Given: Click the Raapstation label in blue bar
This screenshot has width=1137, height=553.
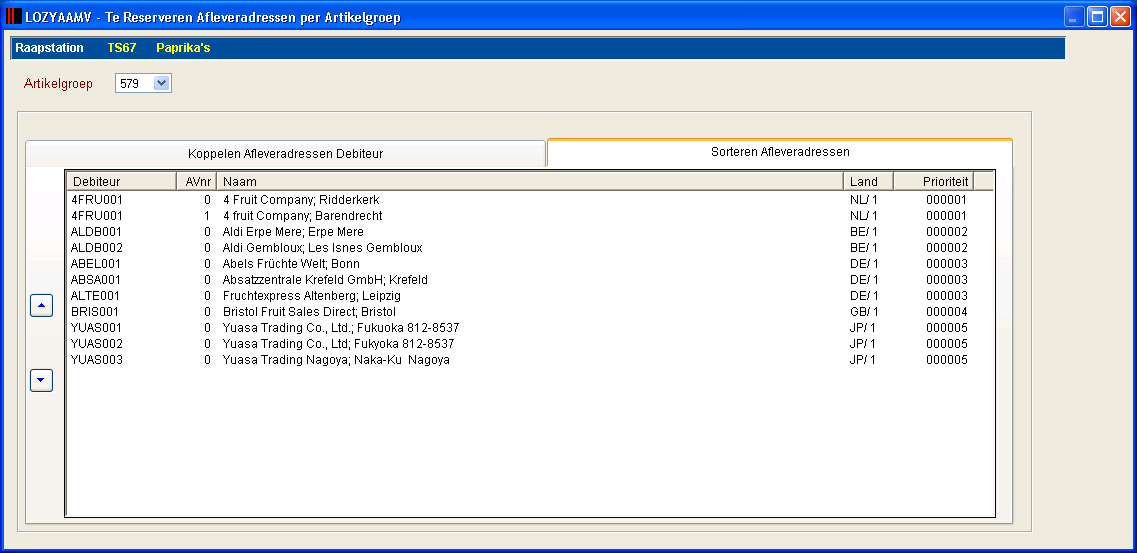Looking at the screenshot, I should tap(49, 48).
